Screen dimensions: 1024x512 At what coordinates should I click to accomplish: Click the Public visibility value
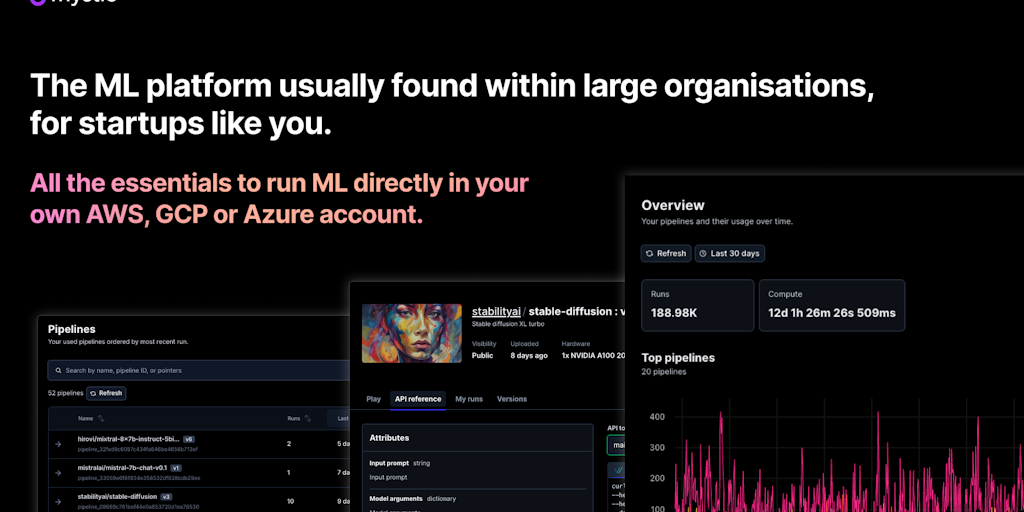click(483, 356)
